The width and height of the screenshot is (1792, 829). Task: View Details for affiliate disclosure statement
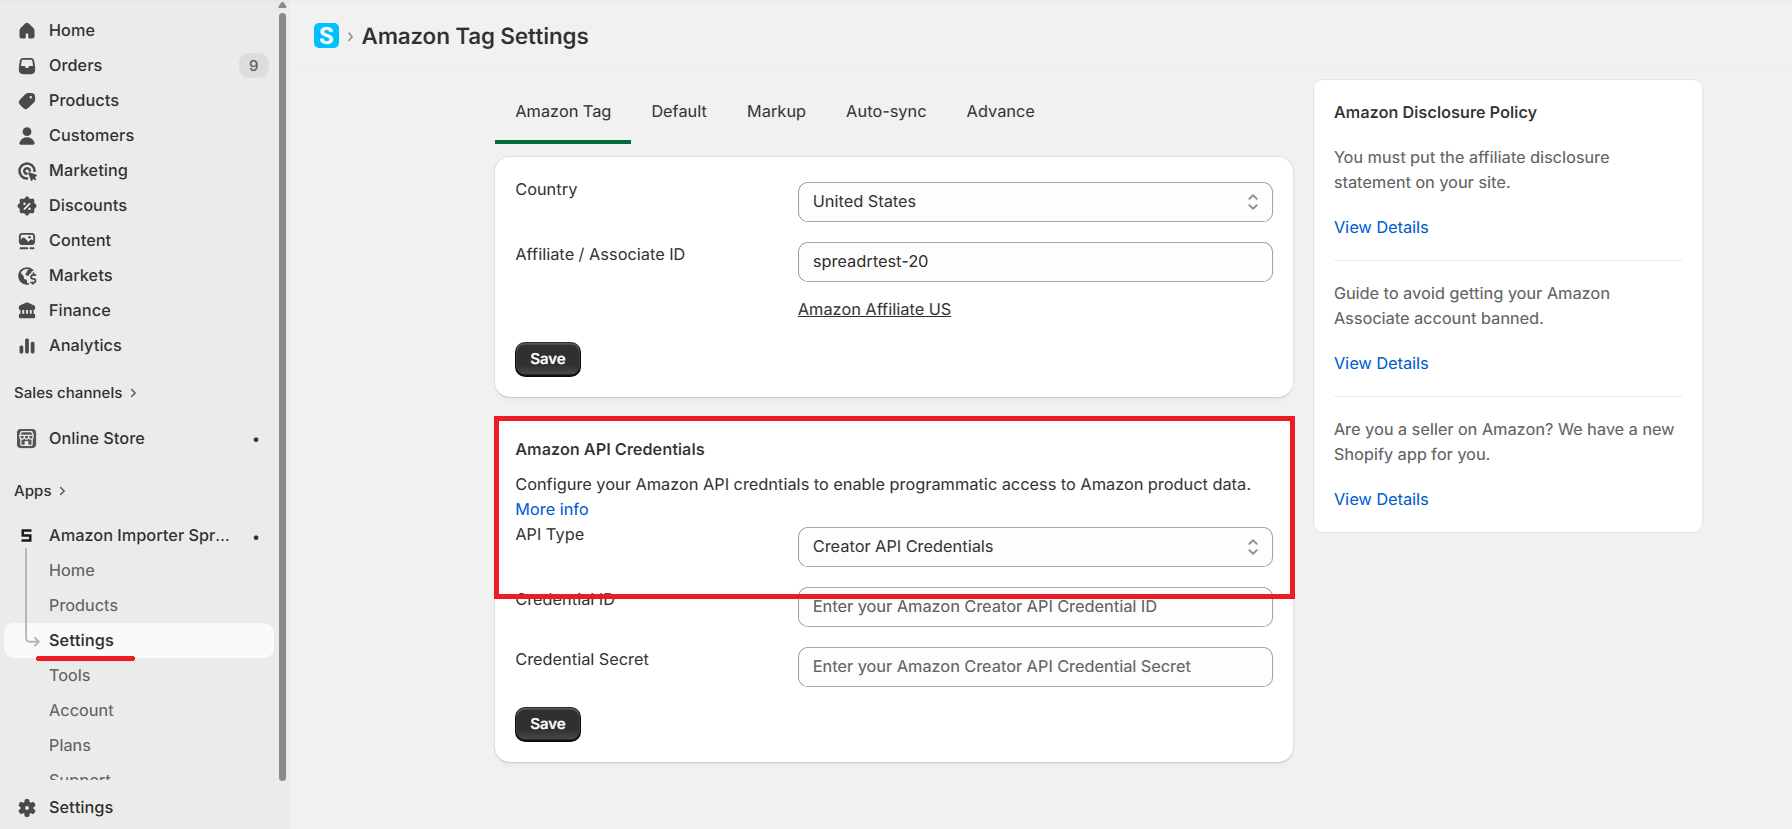(x=1381, y=228)
